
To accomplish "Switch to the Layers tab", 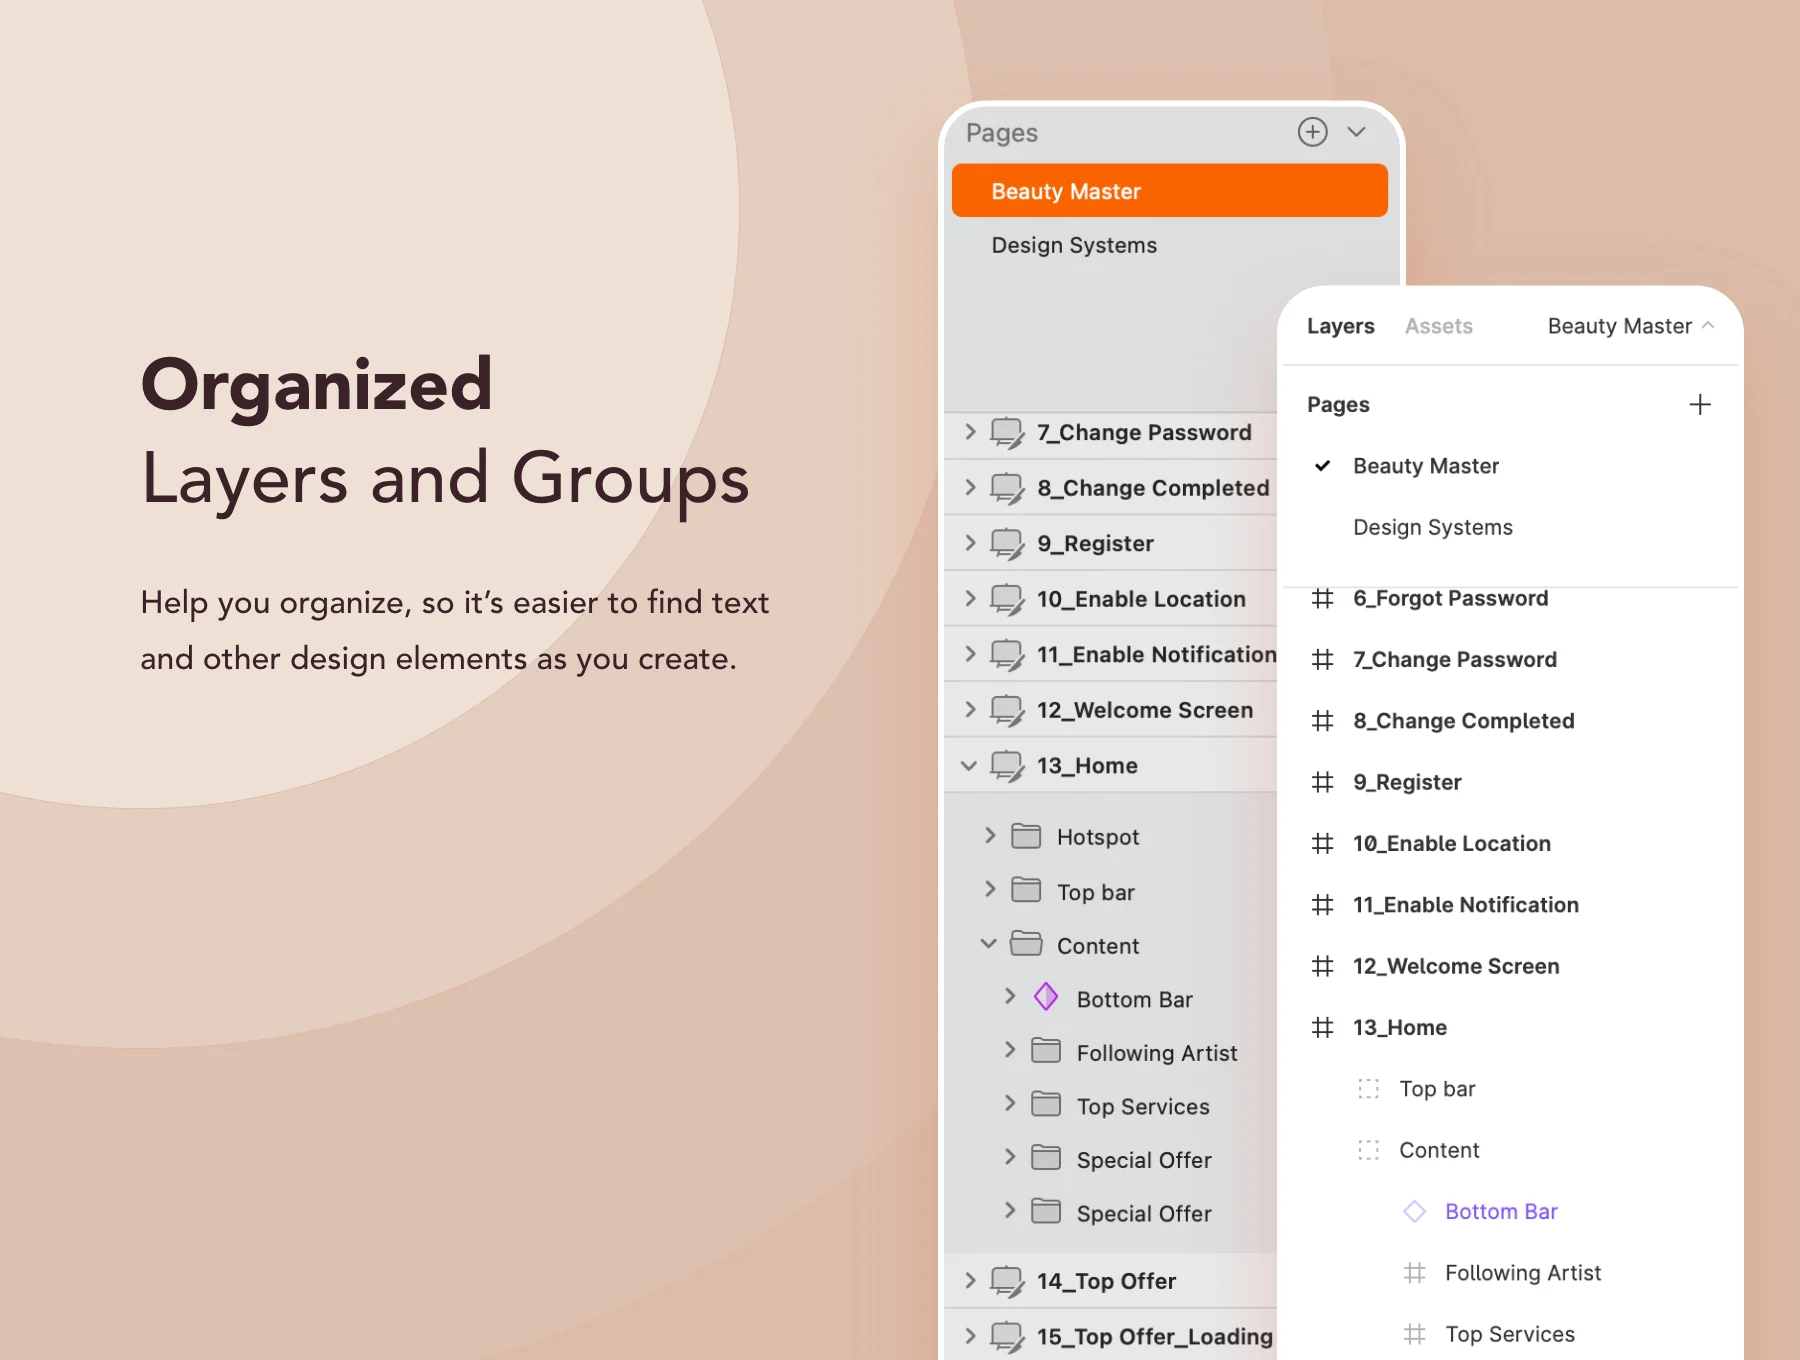I will (1340, 326).
